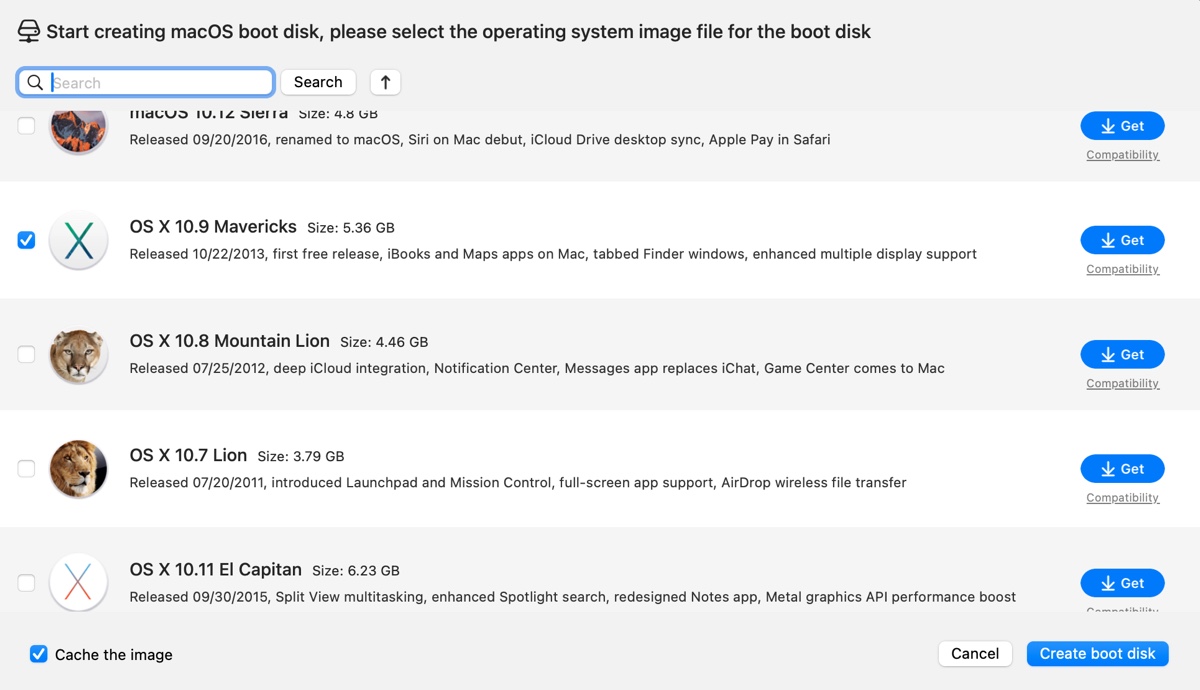The width and height of the screenshot is (1200, 690).
Task: Click the OS X Mavericks logo icon
Action: (78, 241)
